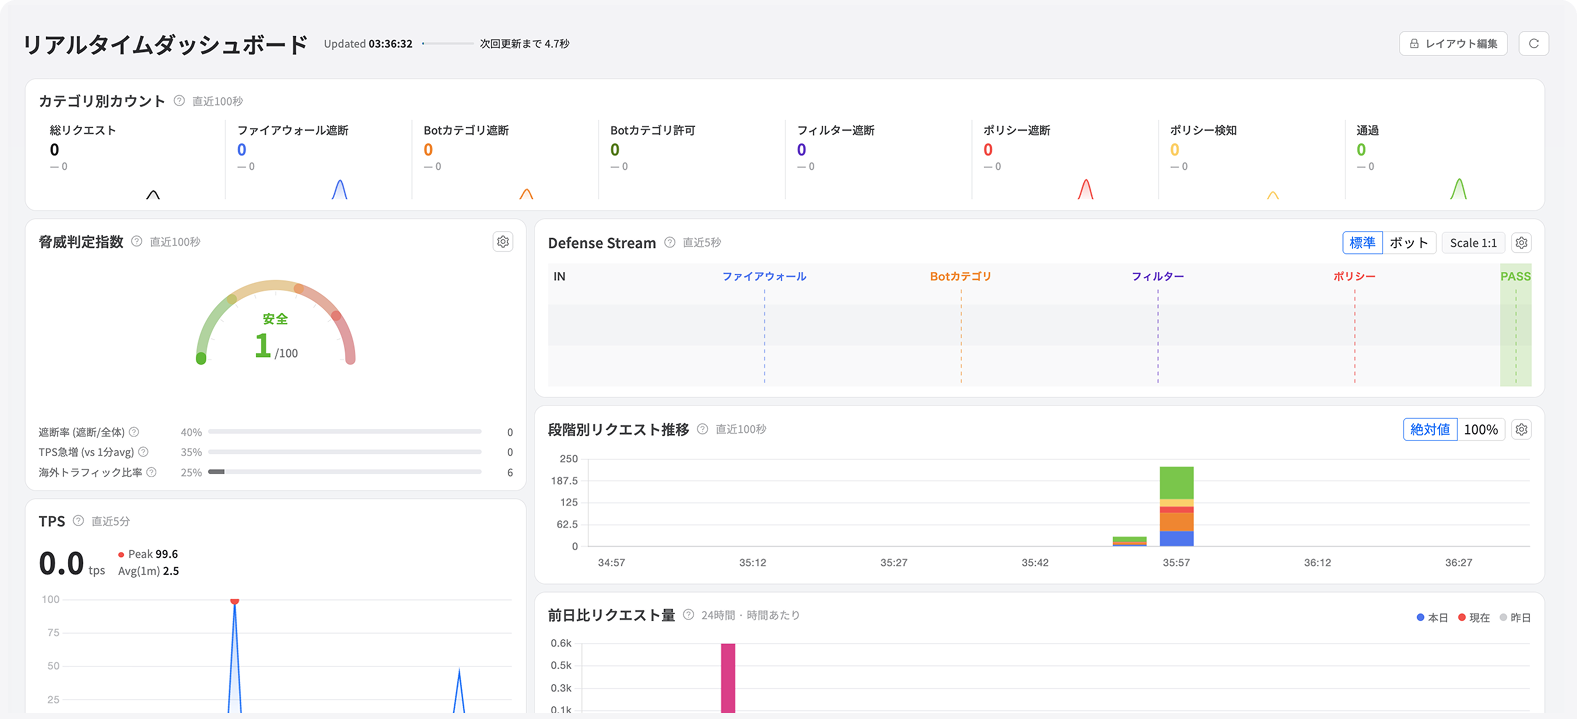Click the help icon next to TPS急増 (vs 1分avg)
This screenshot has width=1577, height=719.
(143, 452)
